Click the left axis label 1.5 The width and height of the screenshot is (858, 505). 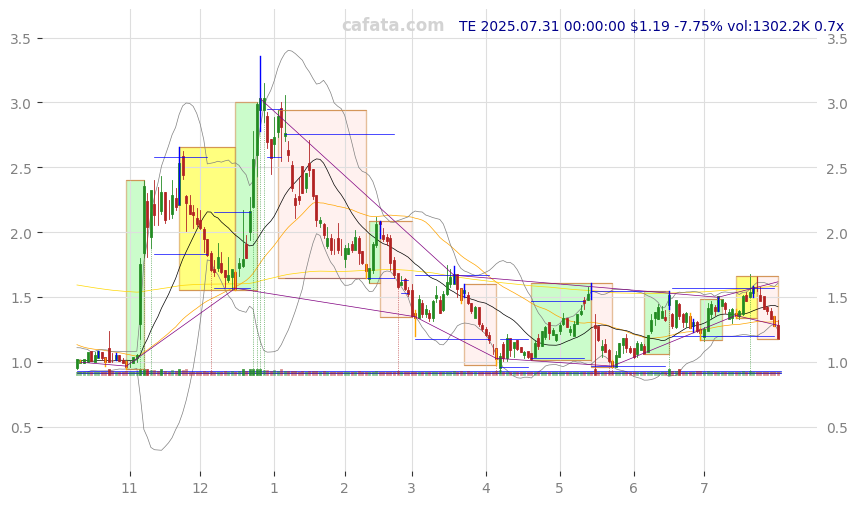(x=20, y=298)
